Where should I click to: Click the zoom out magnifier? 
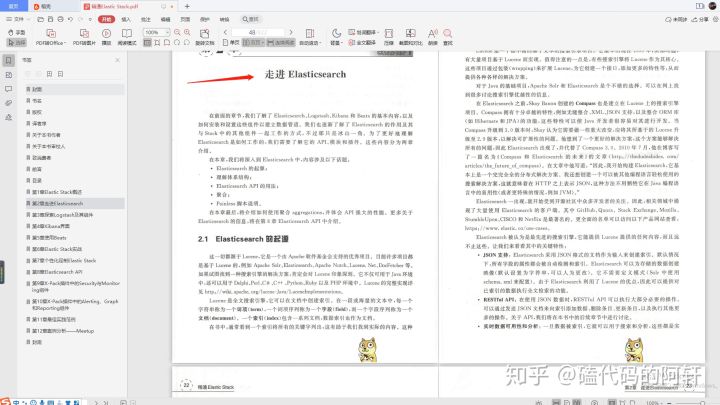click(x=177, y=32)
